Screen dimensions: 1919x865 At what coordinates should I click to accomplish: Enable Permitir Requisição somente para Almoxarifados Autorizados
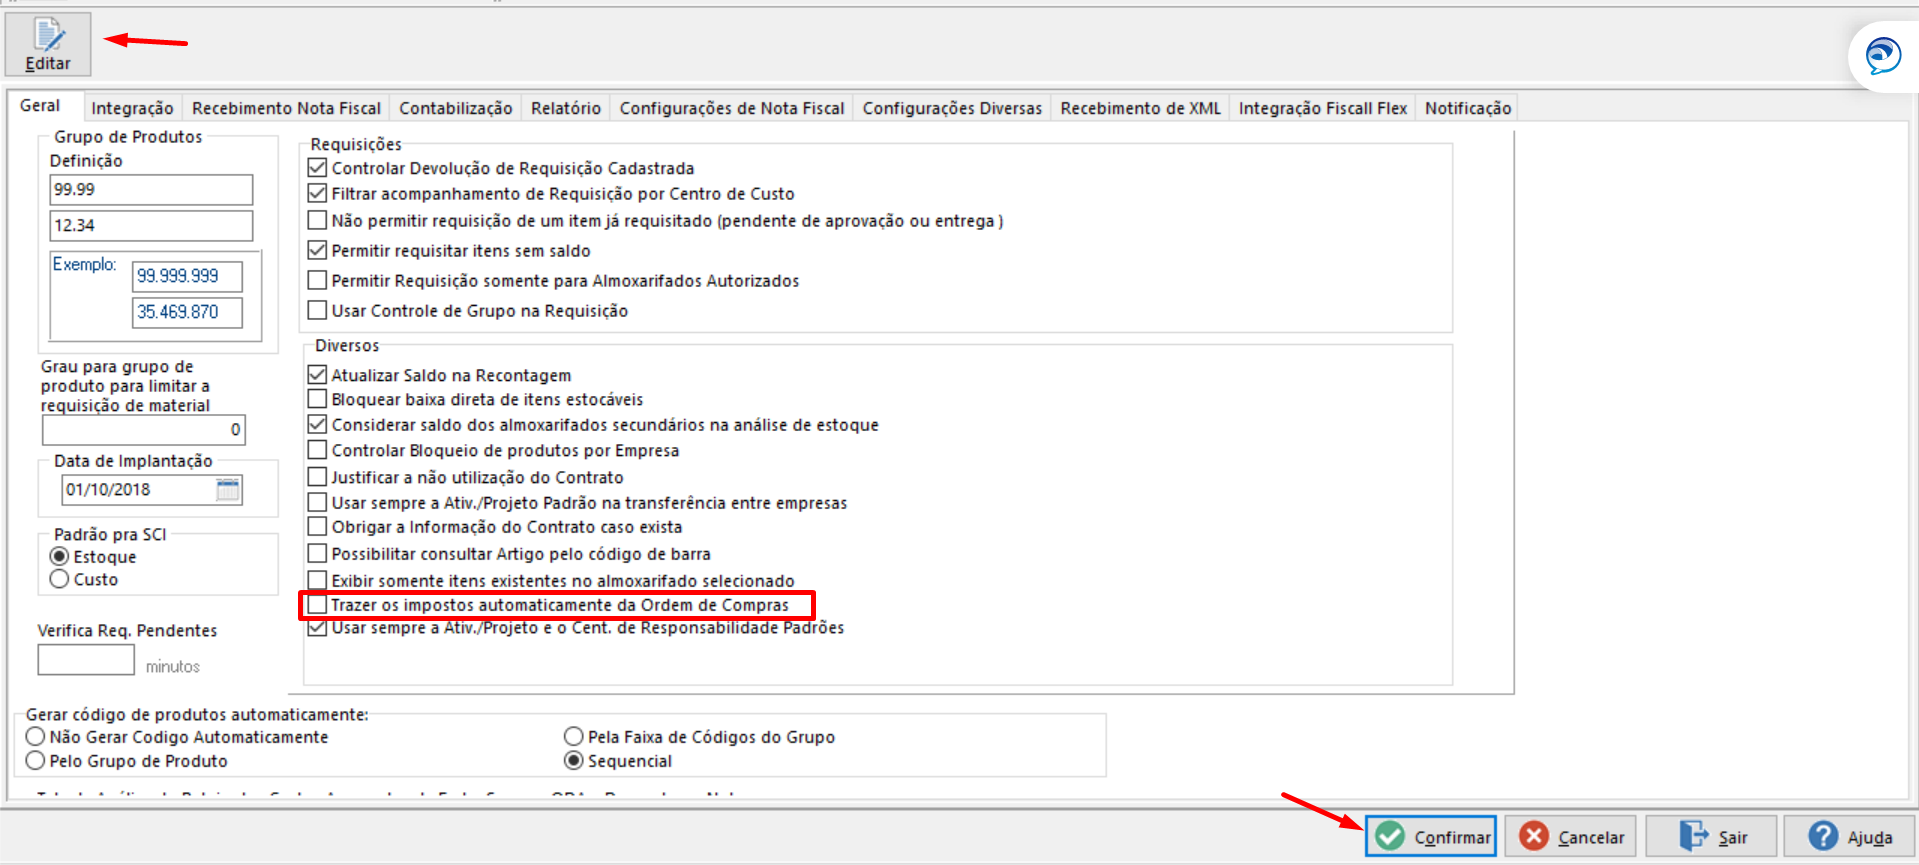318,280
